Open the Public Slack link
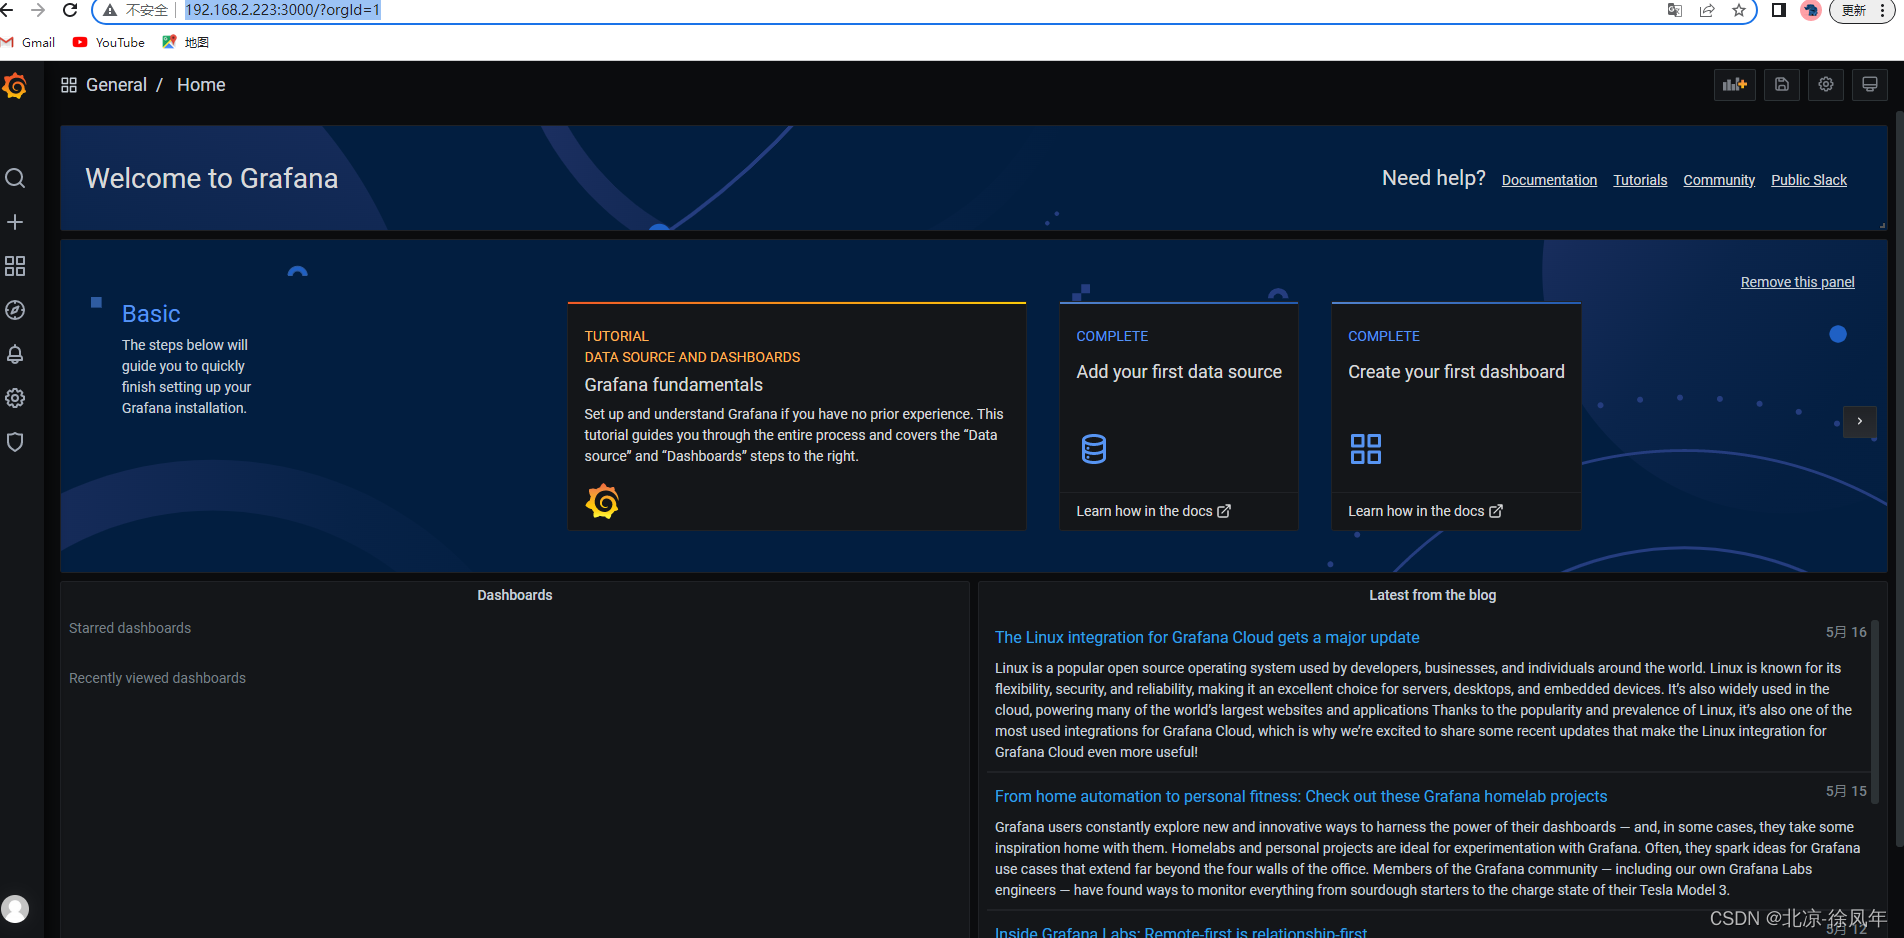 click(1809, 180)
